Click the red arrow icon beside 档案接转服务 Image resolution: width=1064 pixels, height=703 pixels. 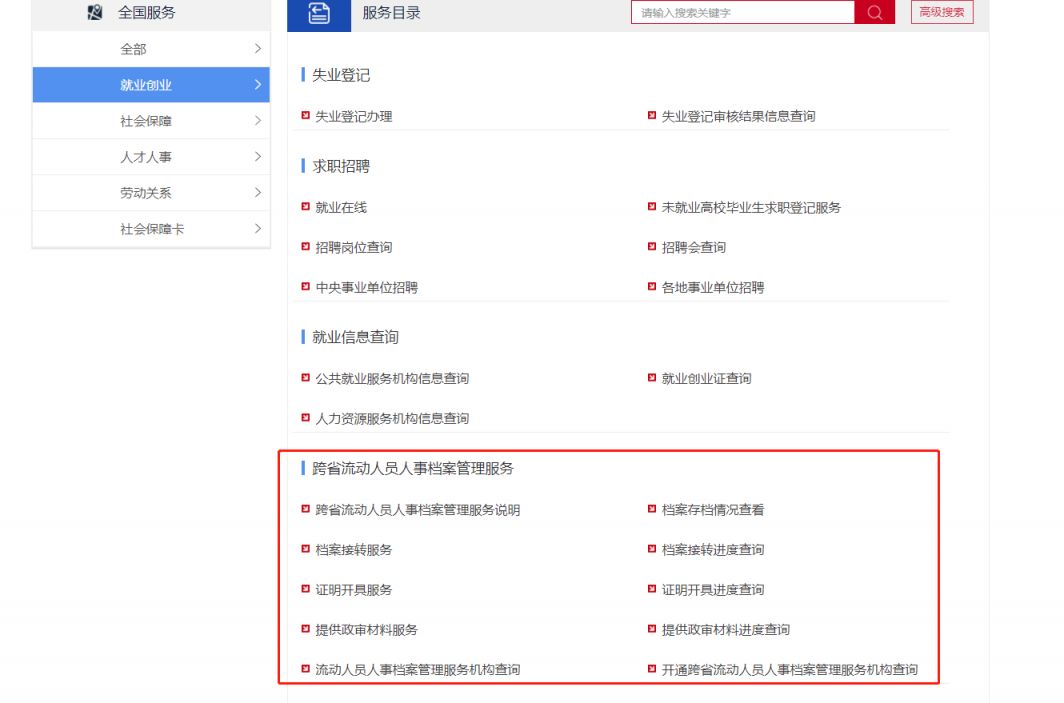pyautogui.click(x=306, y=549)
